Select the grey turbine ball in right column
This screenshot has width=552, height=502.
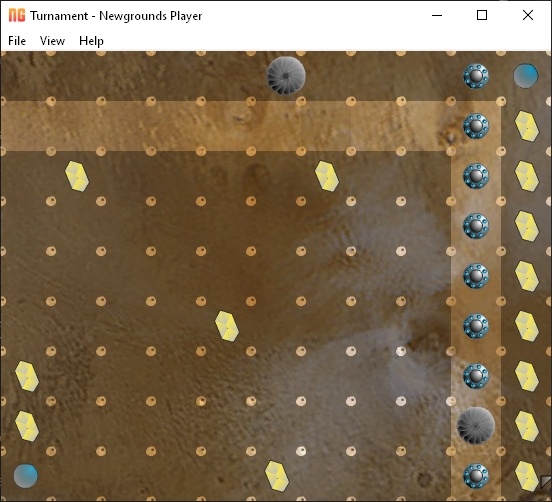point(476,426)
